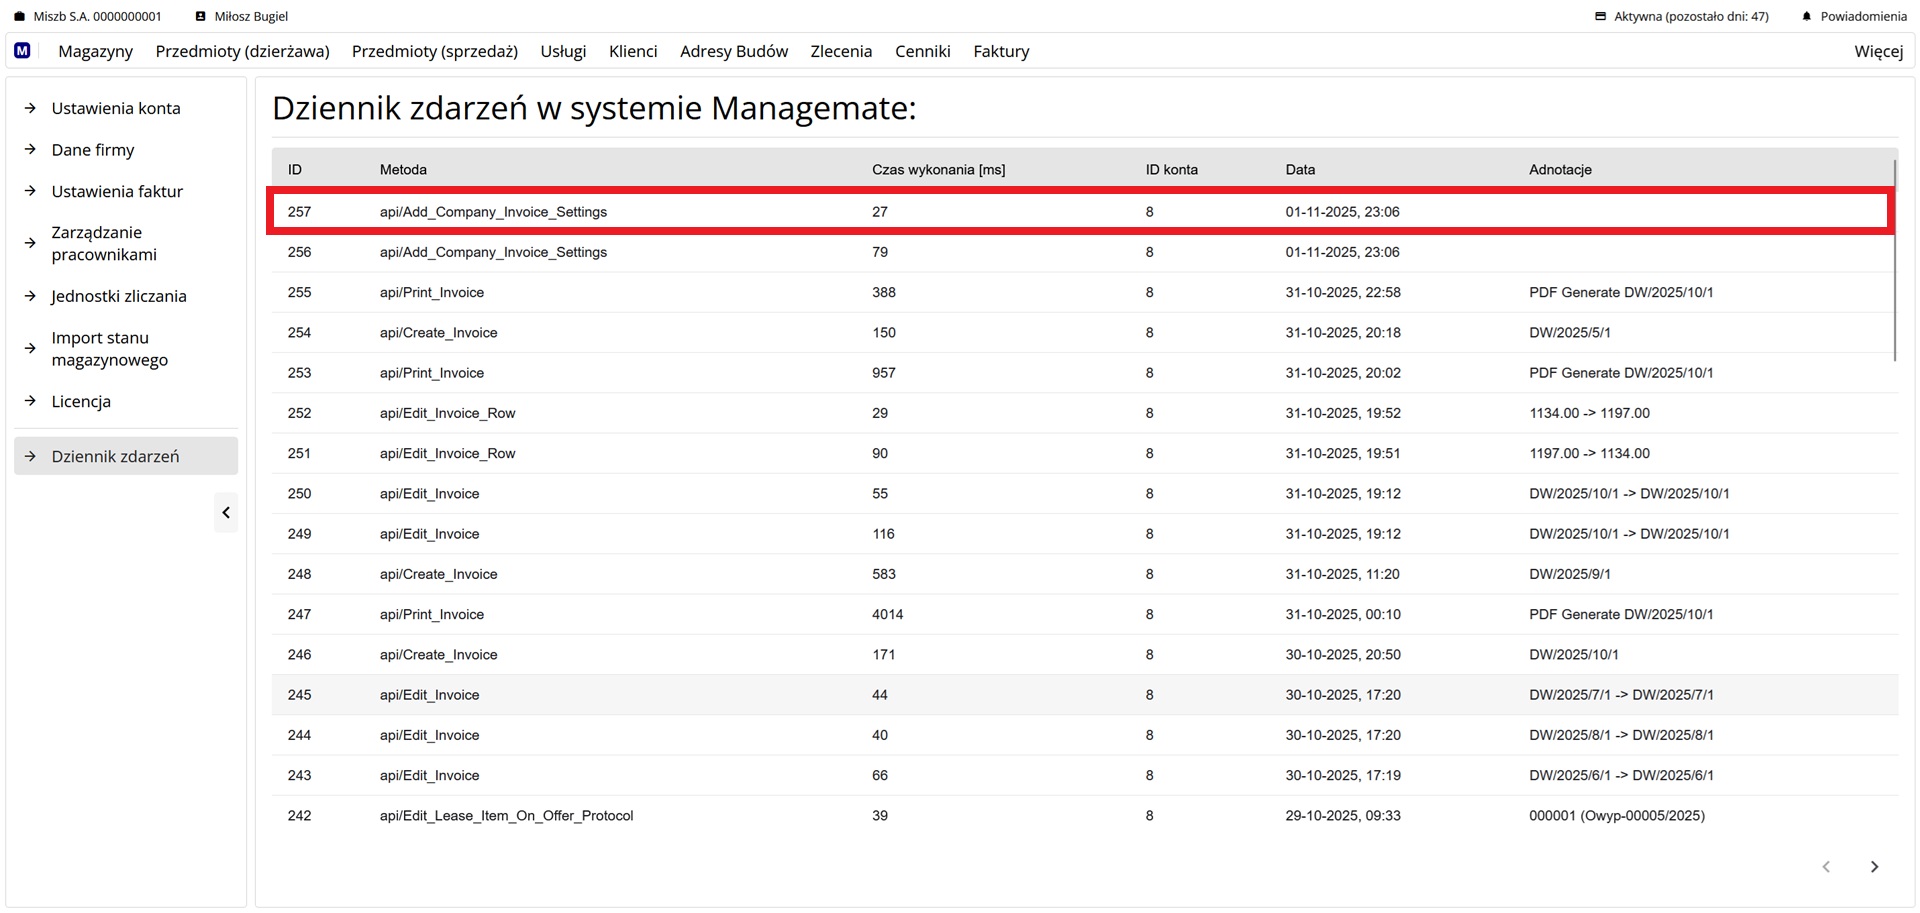1920x913 pixels.
Task: Open Import stanu magazynowego page
Action: pos(109,349)
